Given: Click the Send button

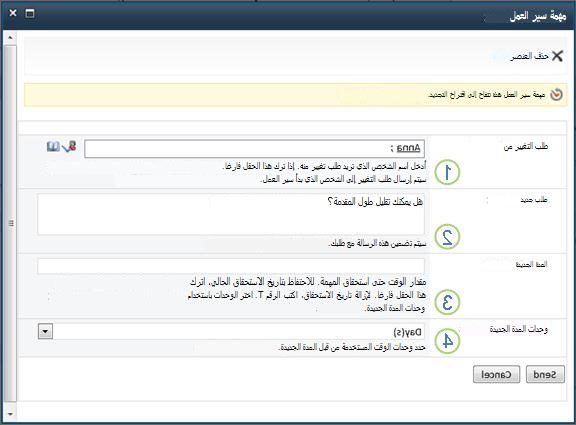Looking at the screenshot, I should click(x=545, y=374).
